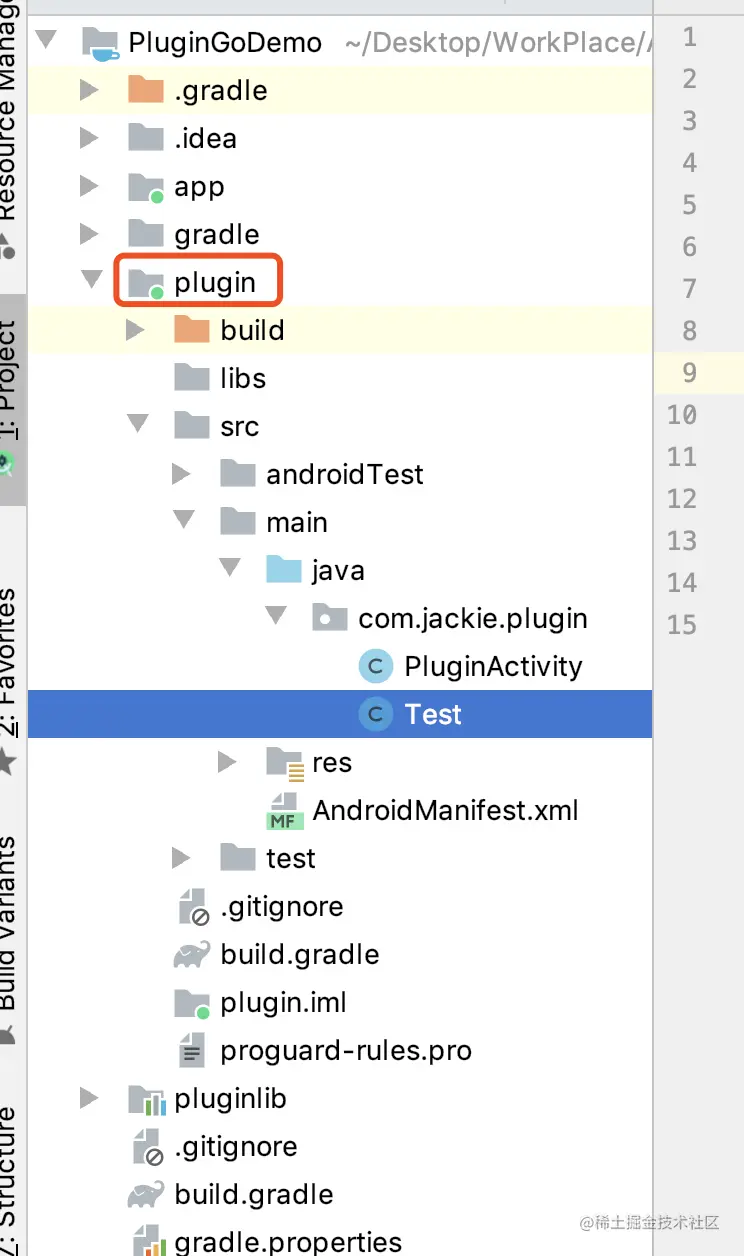
Task: Collapse the PluginGoDemo root node
Action: 44,42
